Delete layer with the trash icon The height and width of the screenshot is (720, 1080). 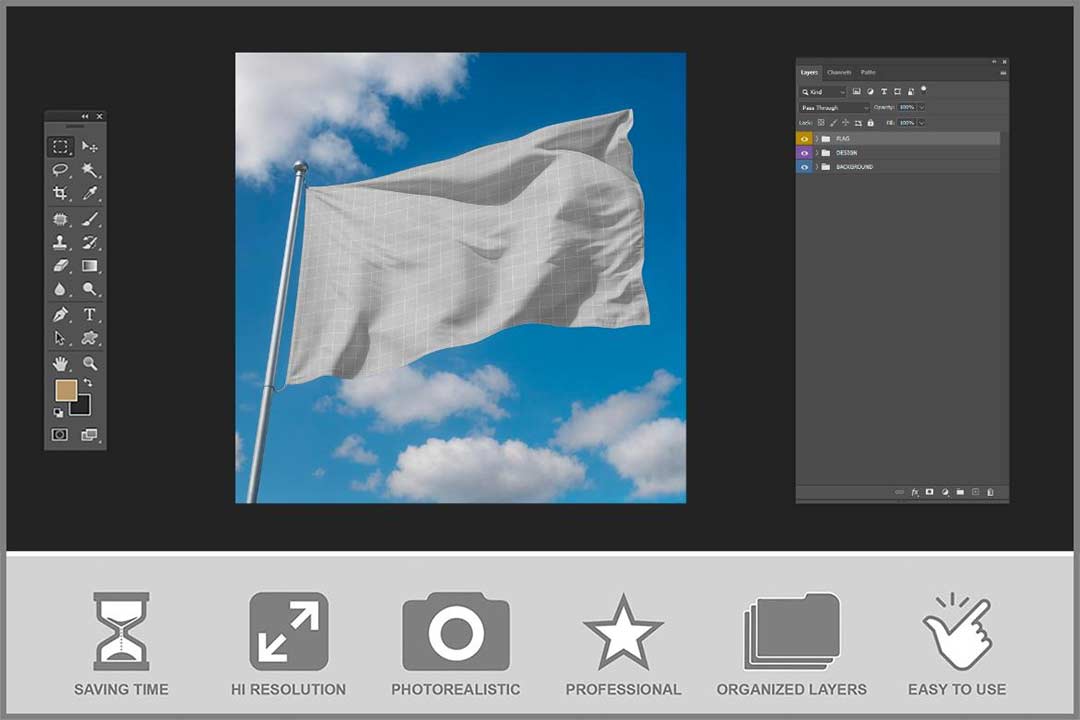click(x=990, y=492)
